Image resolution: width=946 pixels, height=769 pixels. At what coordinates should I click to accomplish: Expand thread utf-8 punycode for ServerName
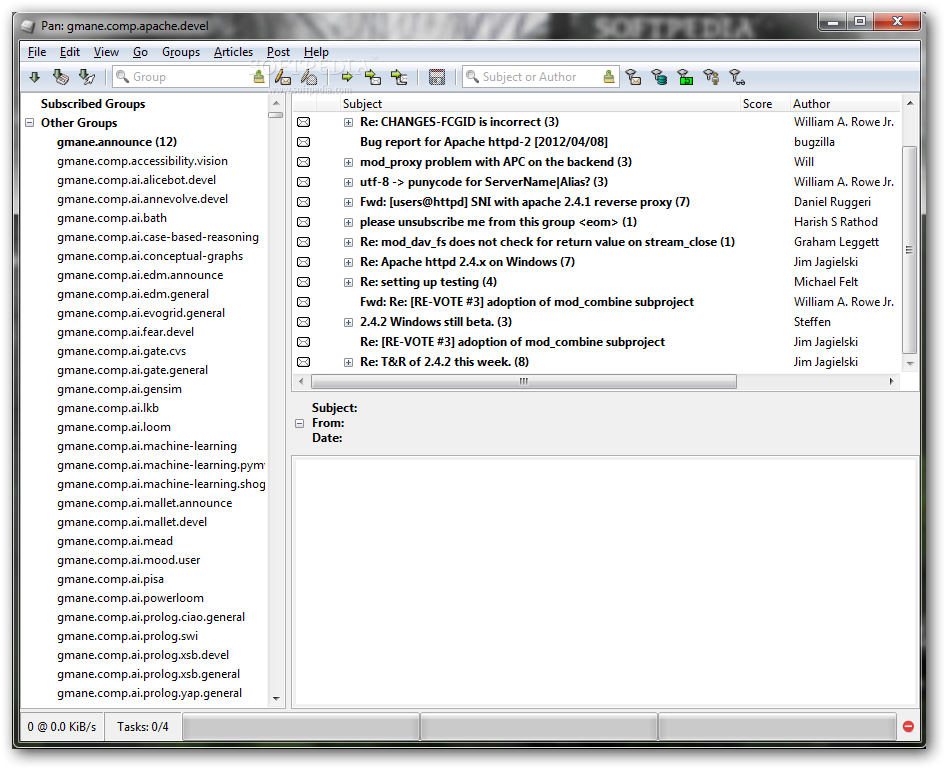(x=348, y=182)
